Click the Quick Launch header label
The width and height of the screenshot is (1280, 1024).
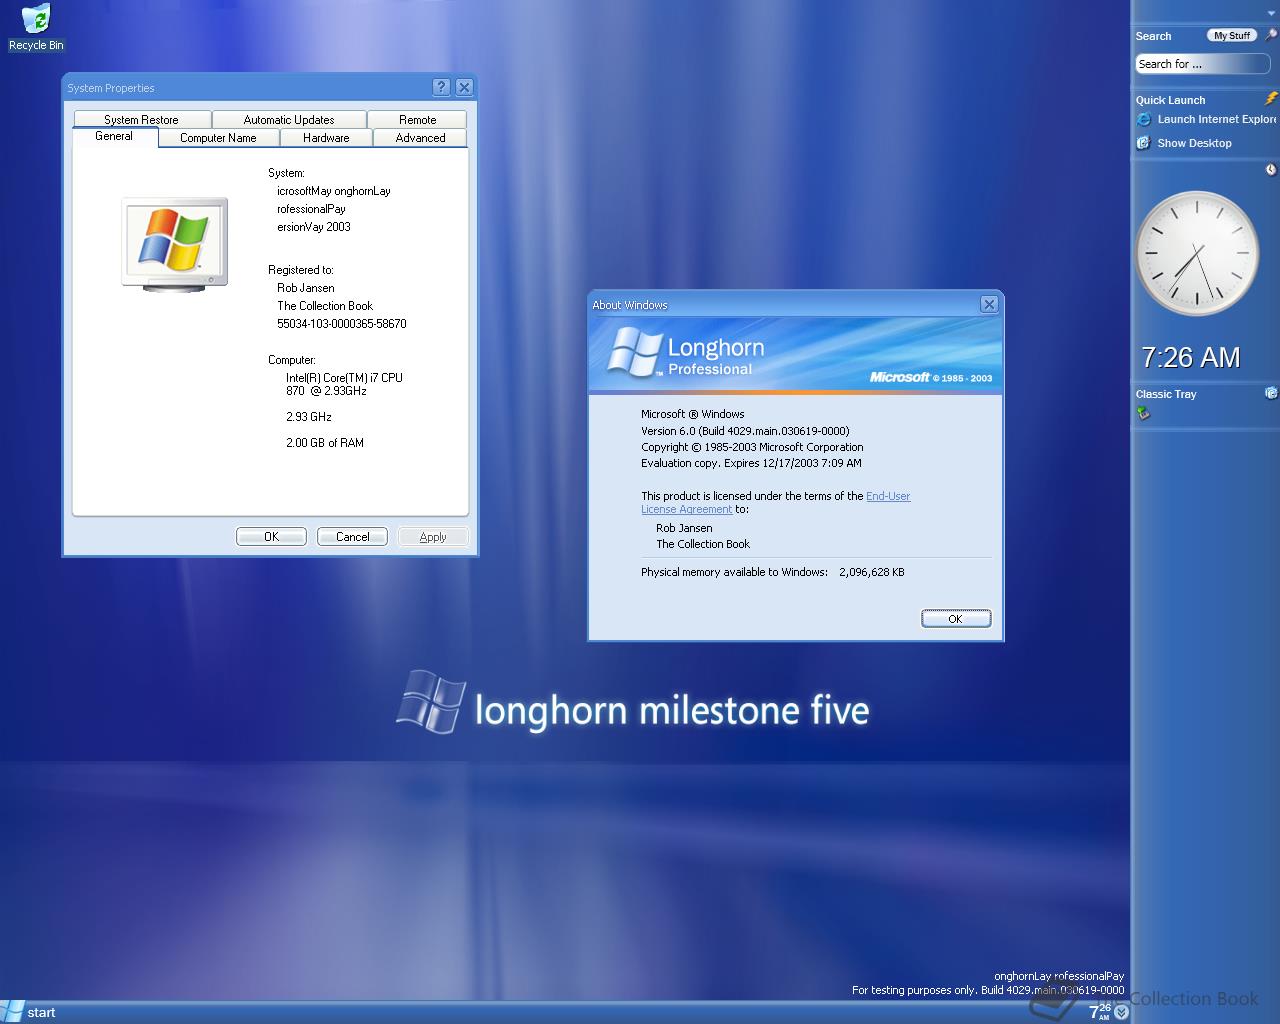[1170, 100]
